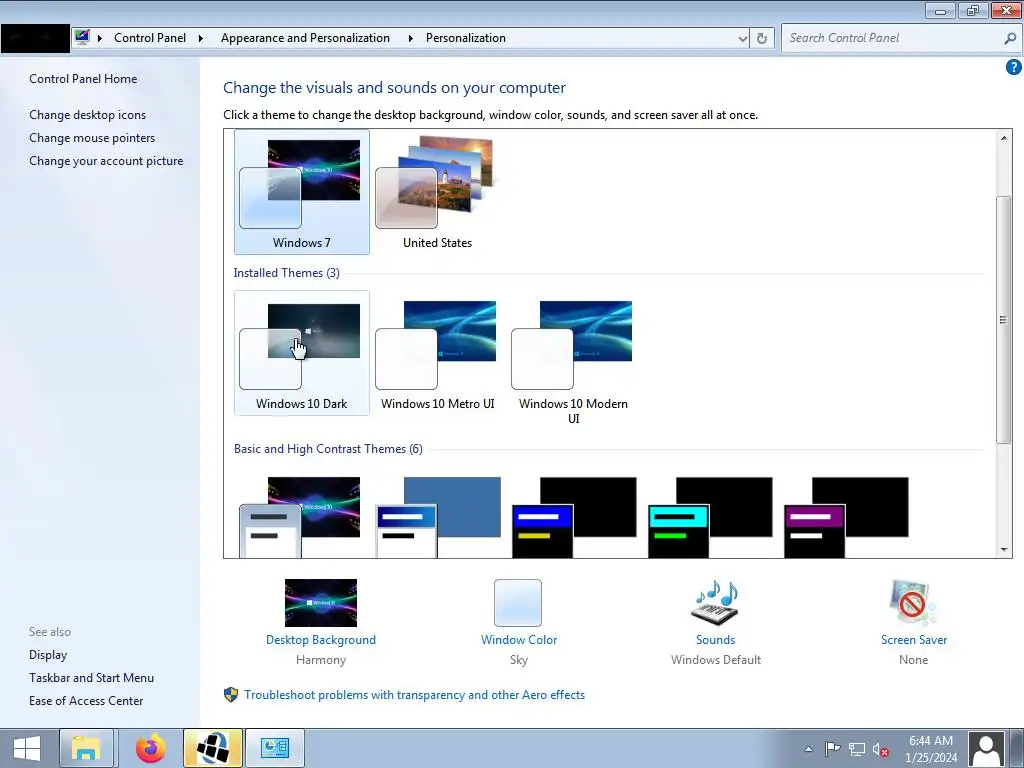Open Ease of Access Center link
The image size is (1024, 768).
[x=86, y=701]
